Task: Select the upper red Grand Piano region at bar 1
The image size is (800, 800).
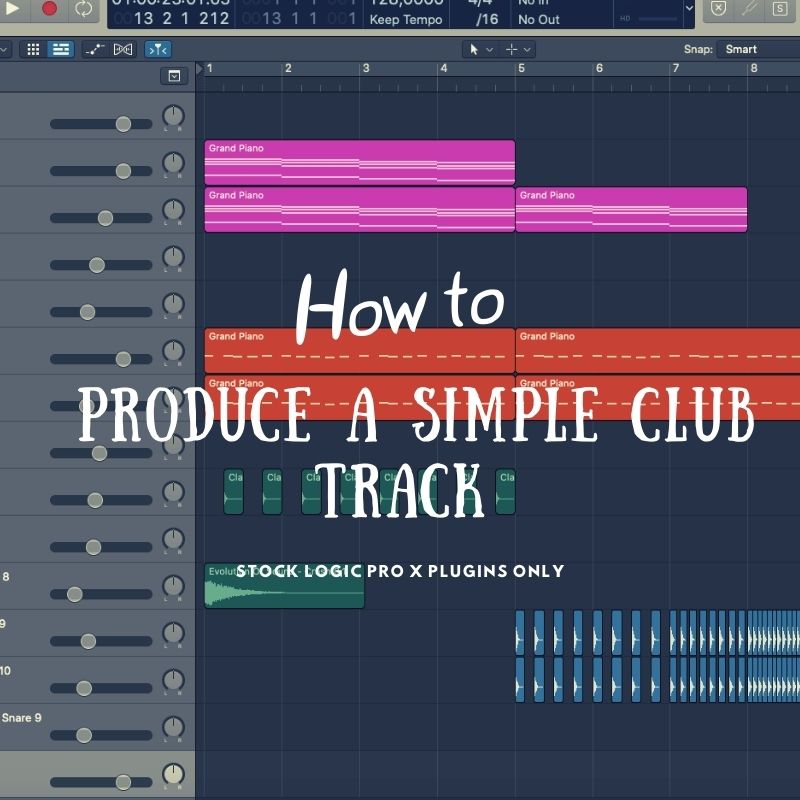Action: 360,351
